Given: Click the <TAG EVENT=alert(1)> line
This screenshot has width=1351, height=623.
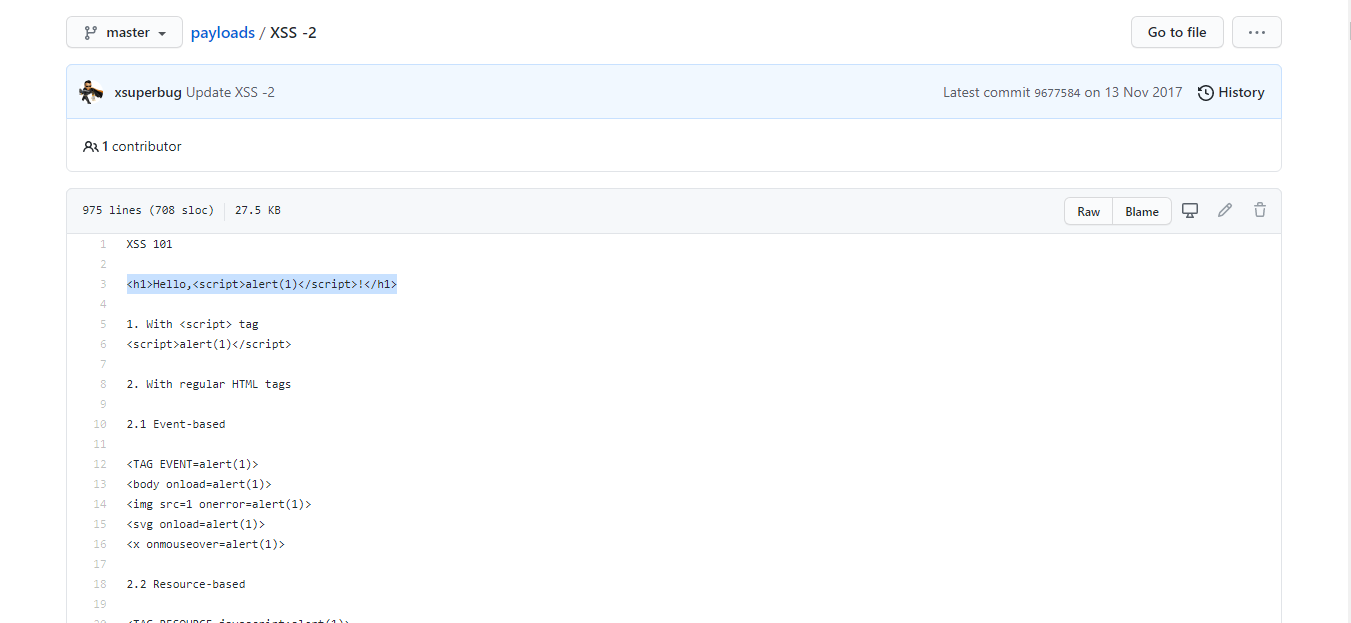Looking at the screenshot, I should [x=193, y=464].
